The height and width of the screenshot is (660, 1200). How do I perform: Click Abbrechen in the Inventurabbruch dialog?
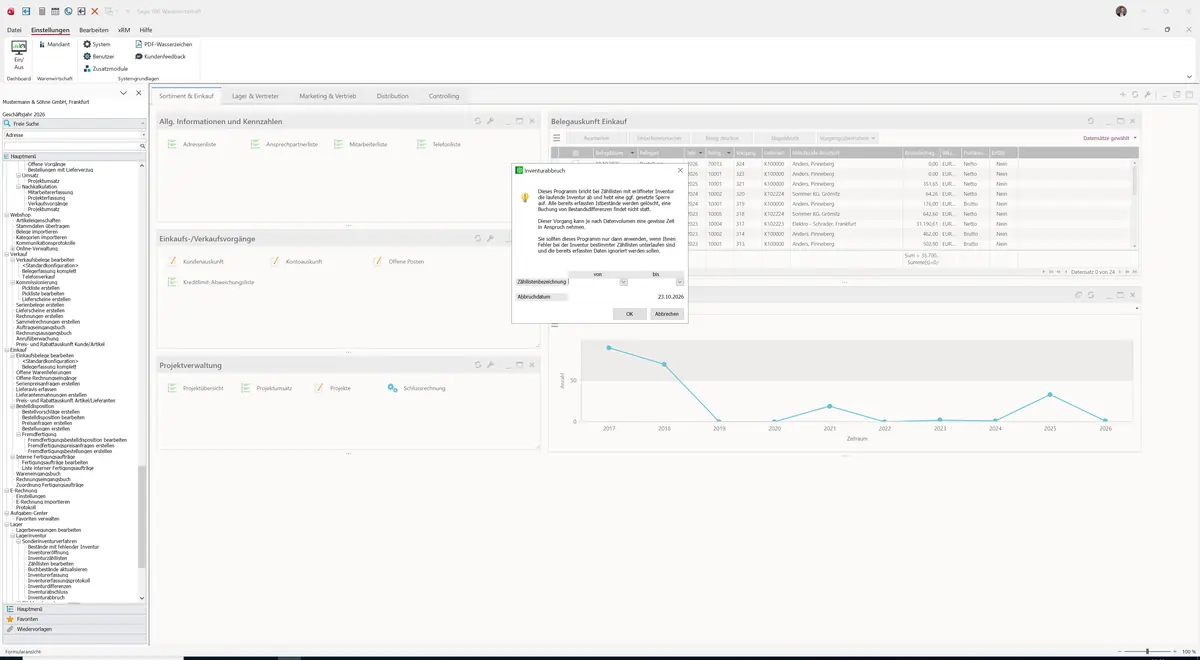pyautogui.click(x=667, y=314)
